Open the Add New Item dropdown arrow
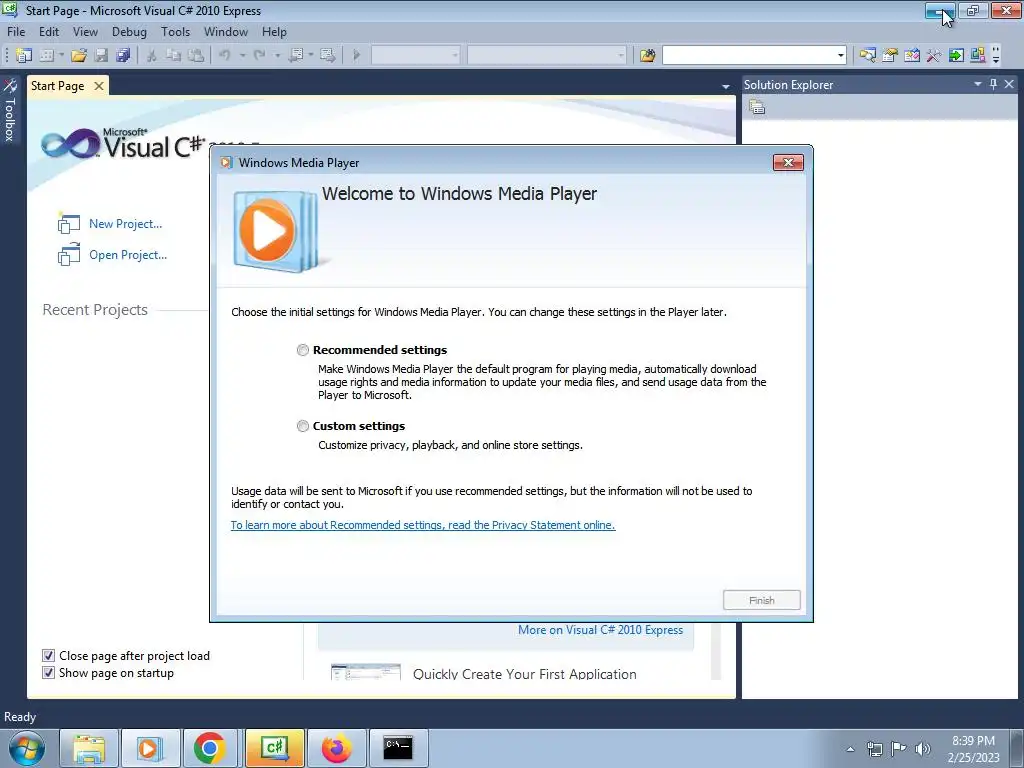This screenshot has width=1024, height=768. [61, 56]
